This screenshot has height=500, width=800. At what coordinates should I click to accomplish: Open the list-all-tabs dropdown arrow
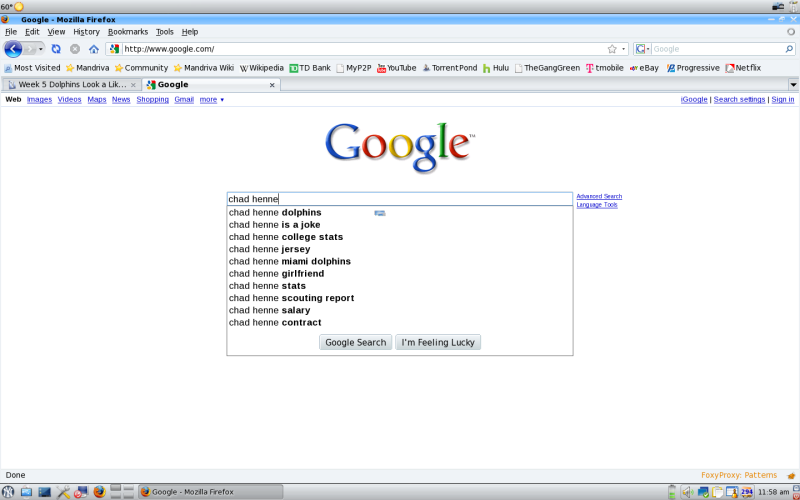point(793,85)
